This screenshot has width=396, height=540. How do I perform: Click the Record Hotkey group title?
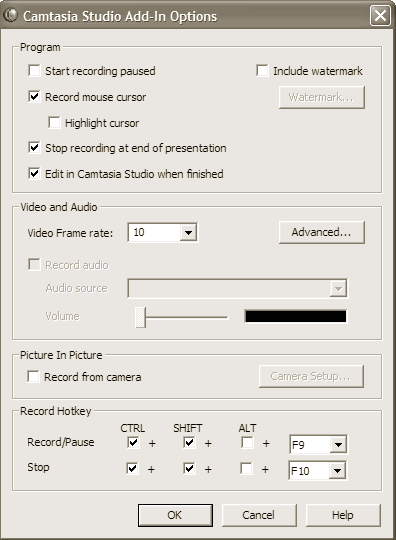click(x=55, y=411)
